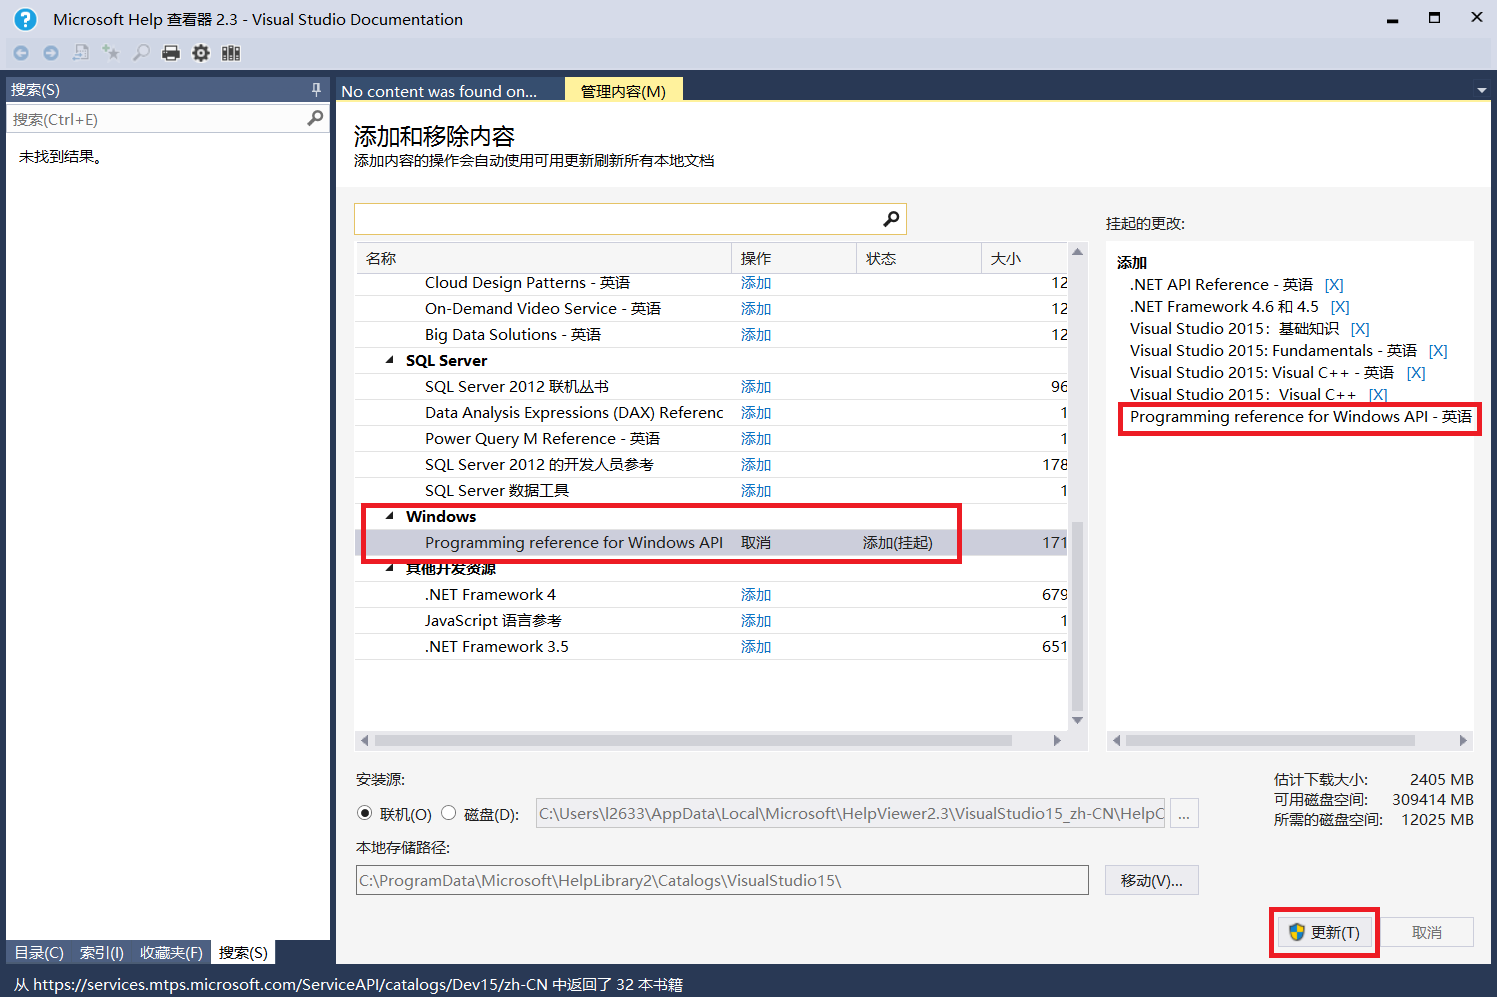The width and height of the screenshot is (1497, 997).
Task: Click the 名称 column header
Action: pyautogui.click(x=544, y=258)
